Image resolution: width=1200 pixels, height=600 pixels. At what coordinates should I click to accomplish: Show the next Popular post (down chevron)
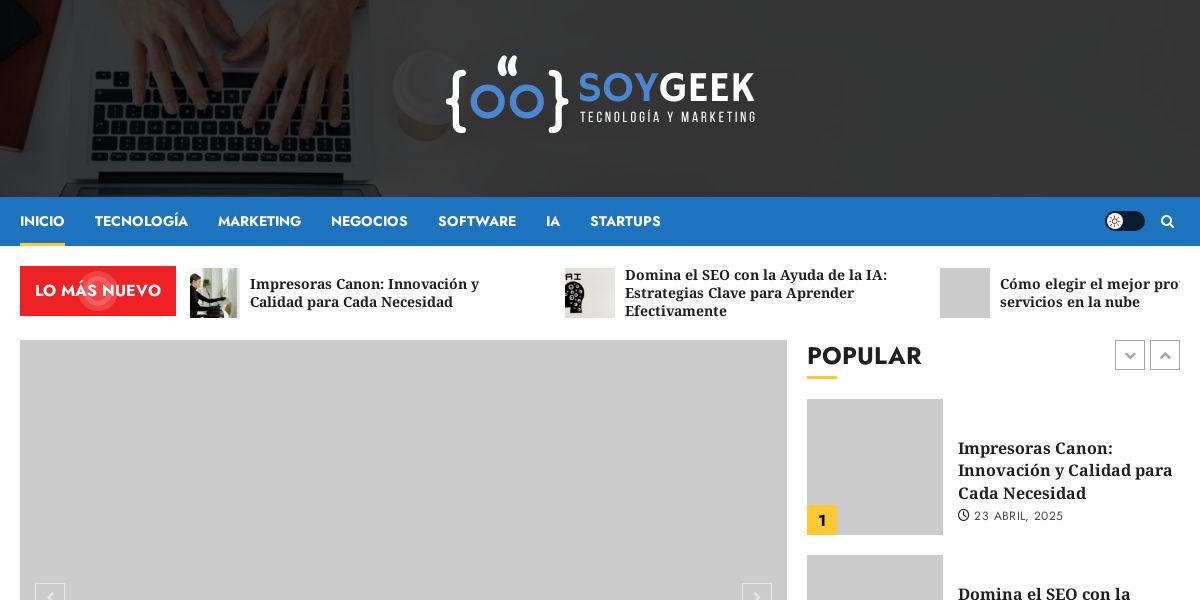point(1130,355)
